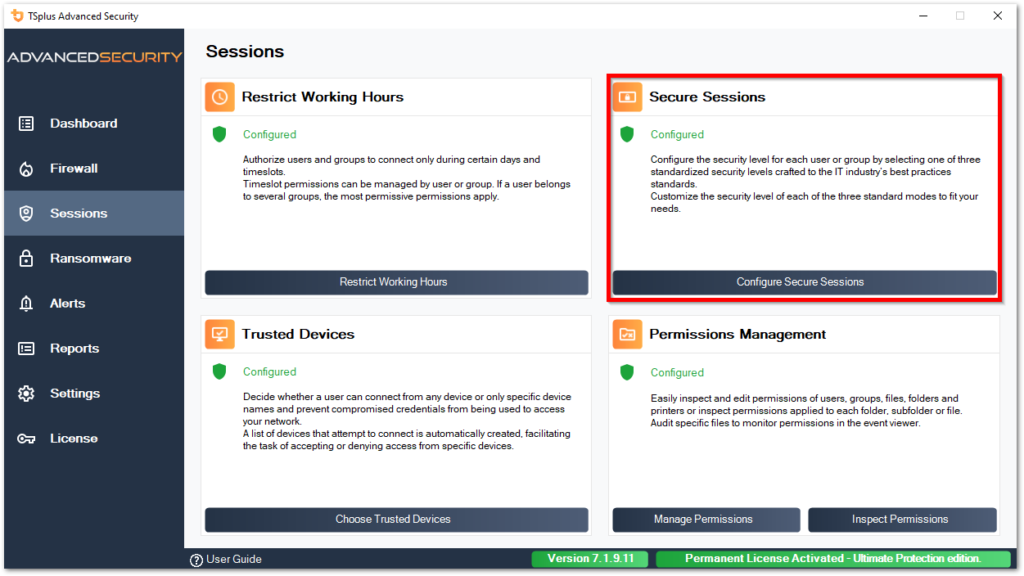Viewport: 1024px width, 576px height.
Task: Click the Alerts bell icon
Action: 25,303
